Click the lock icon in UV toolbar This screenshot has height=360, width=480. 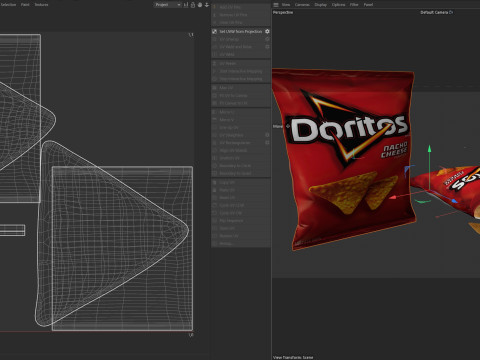click(x=193, y=5)
